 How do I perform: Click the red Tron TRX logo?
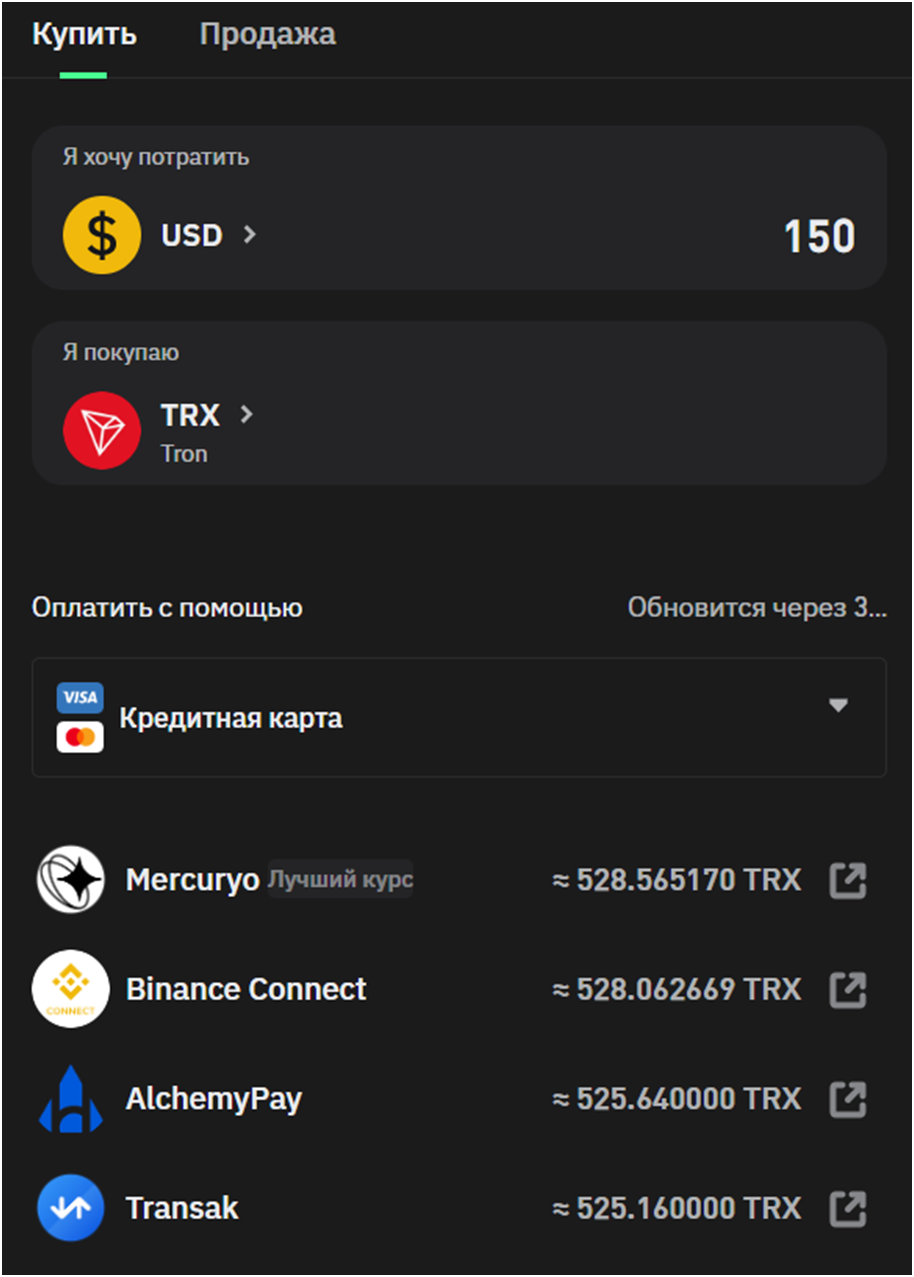pyautogui.click(x=101, y=431)
